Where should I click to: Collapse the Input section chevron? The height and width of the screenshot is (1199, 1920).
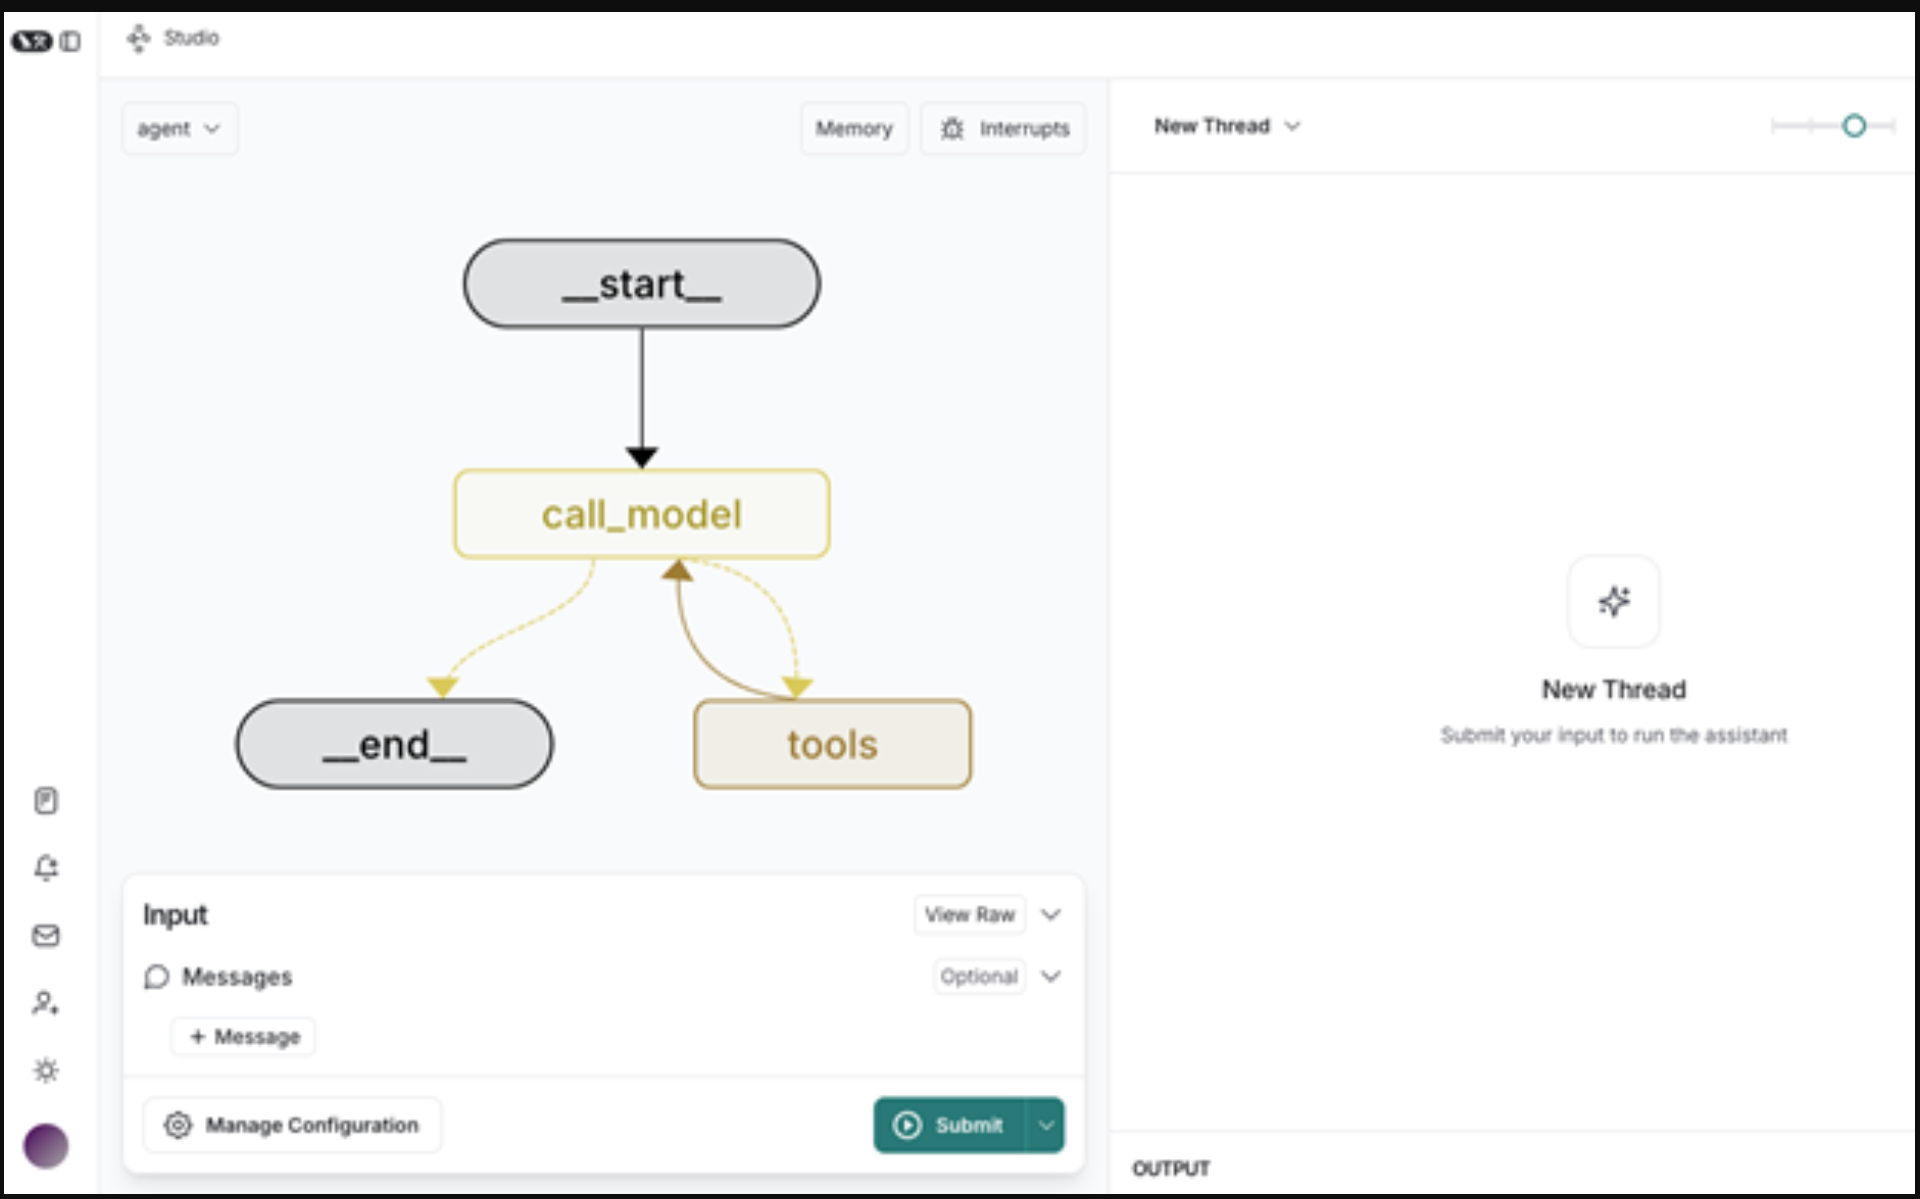(1051, 914)
